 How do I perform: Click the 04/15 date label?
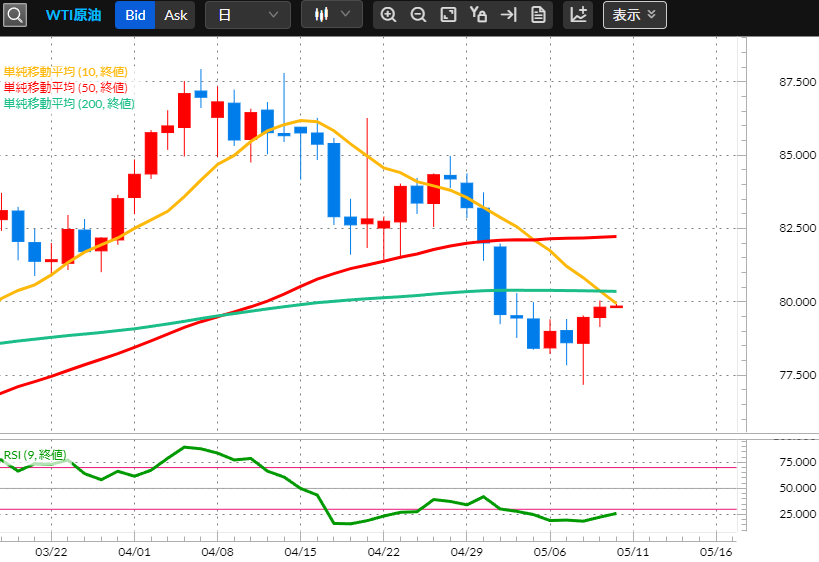(300, 552)
